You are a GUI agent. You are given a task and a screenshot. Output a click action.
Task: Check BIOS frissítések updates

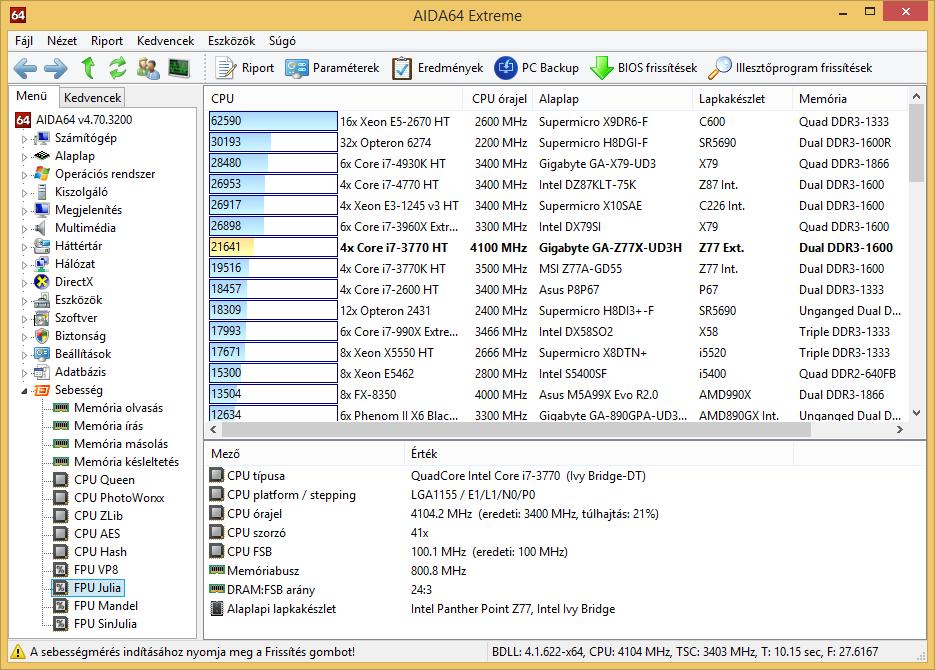(x=644, y=68)
